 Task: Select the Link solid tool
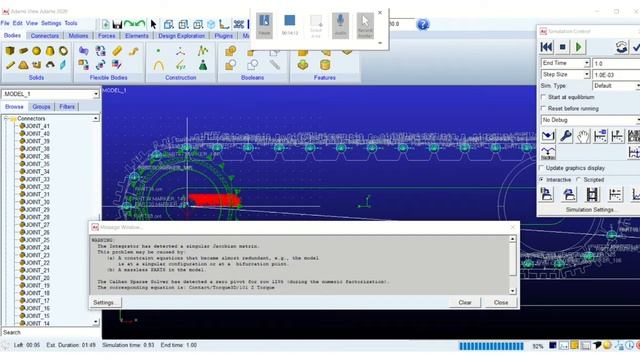pos(10,64)
